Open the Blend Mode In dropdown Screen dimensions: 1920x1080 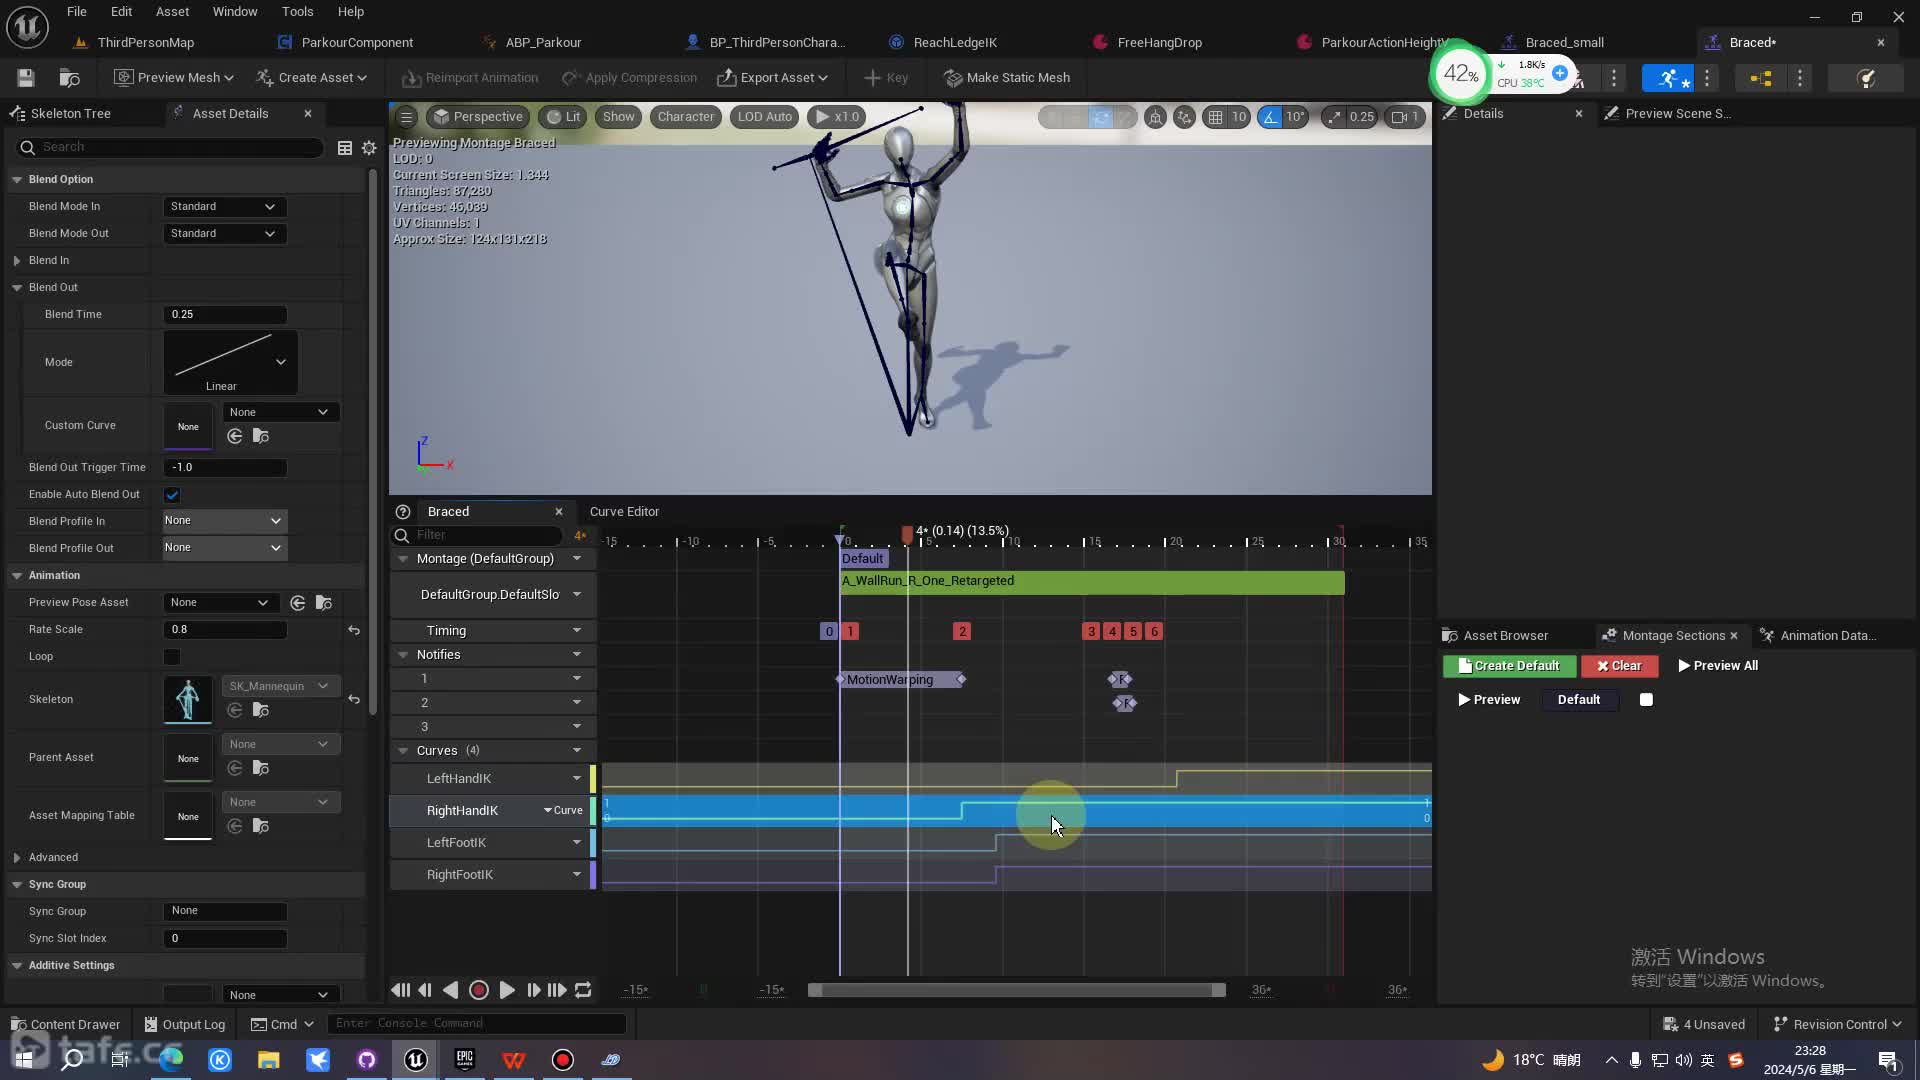click(224, 207)
